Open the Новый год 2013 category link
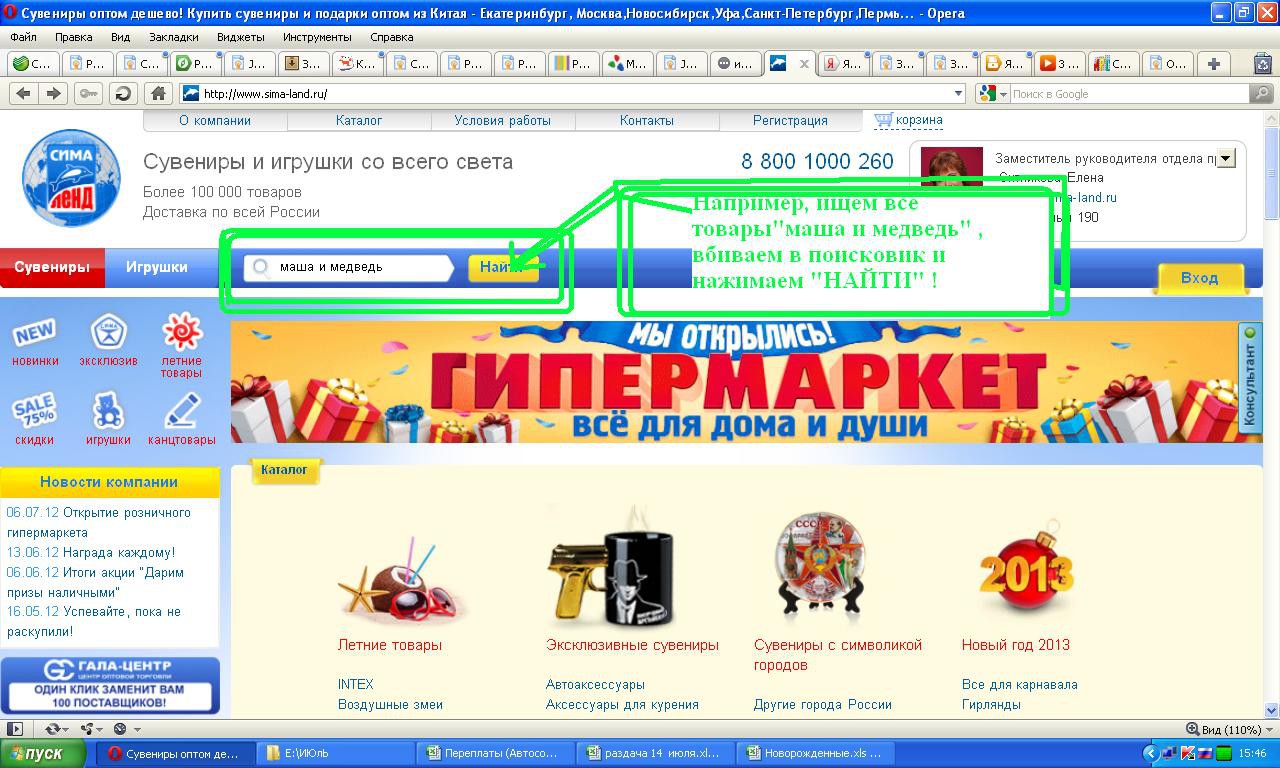 point(1016,645)
